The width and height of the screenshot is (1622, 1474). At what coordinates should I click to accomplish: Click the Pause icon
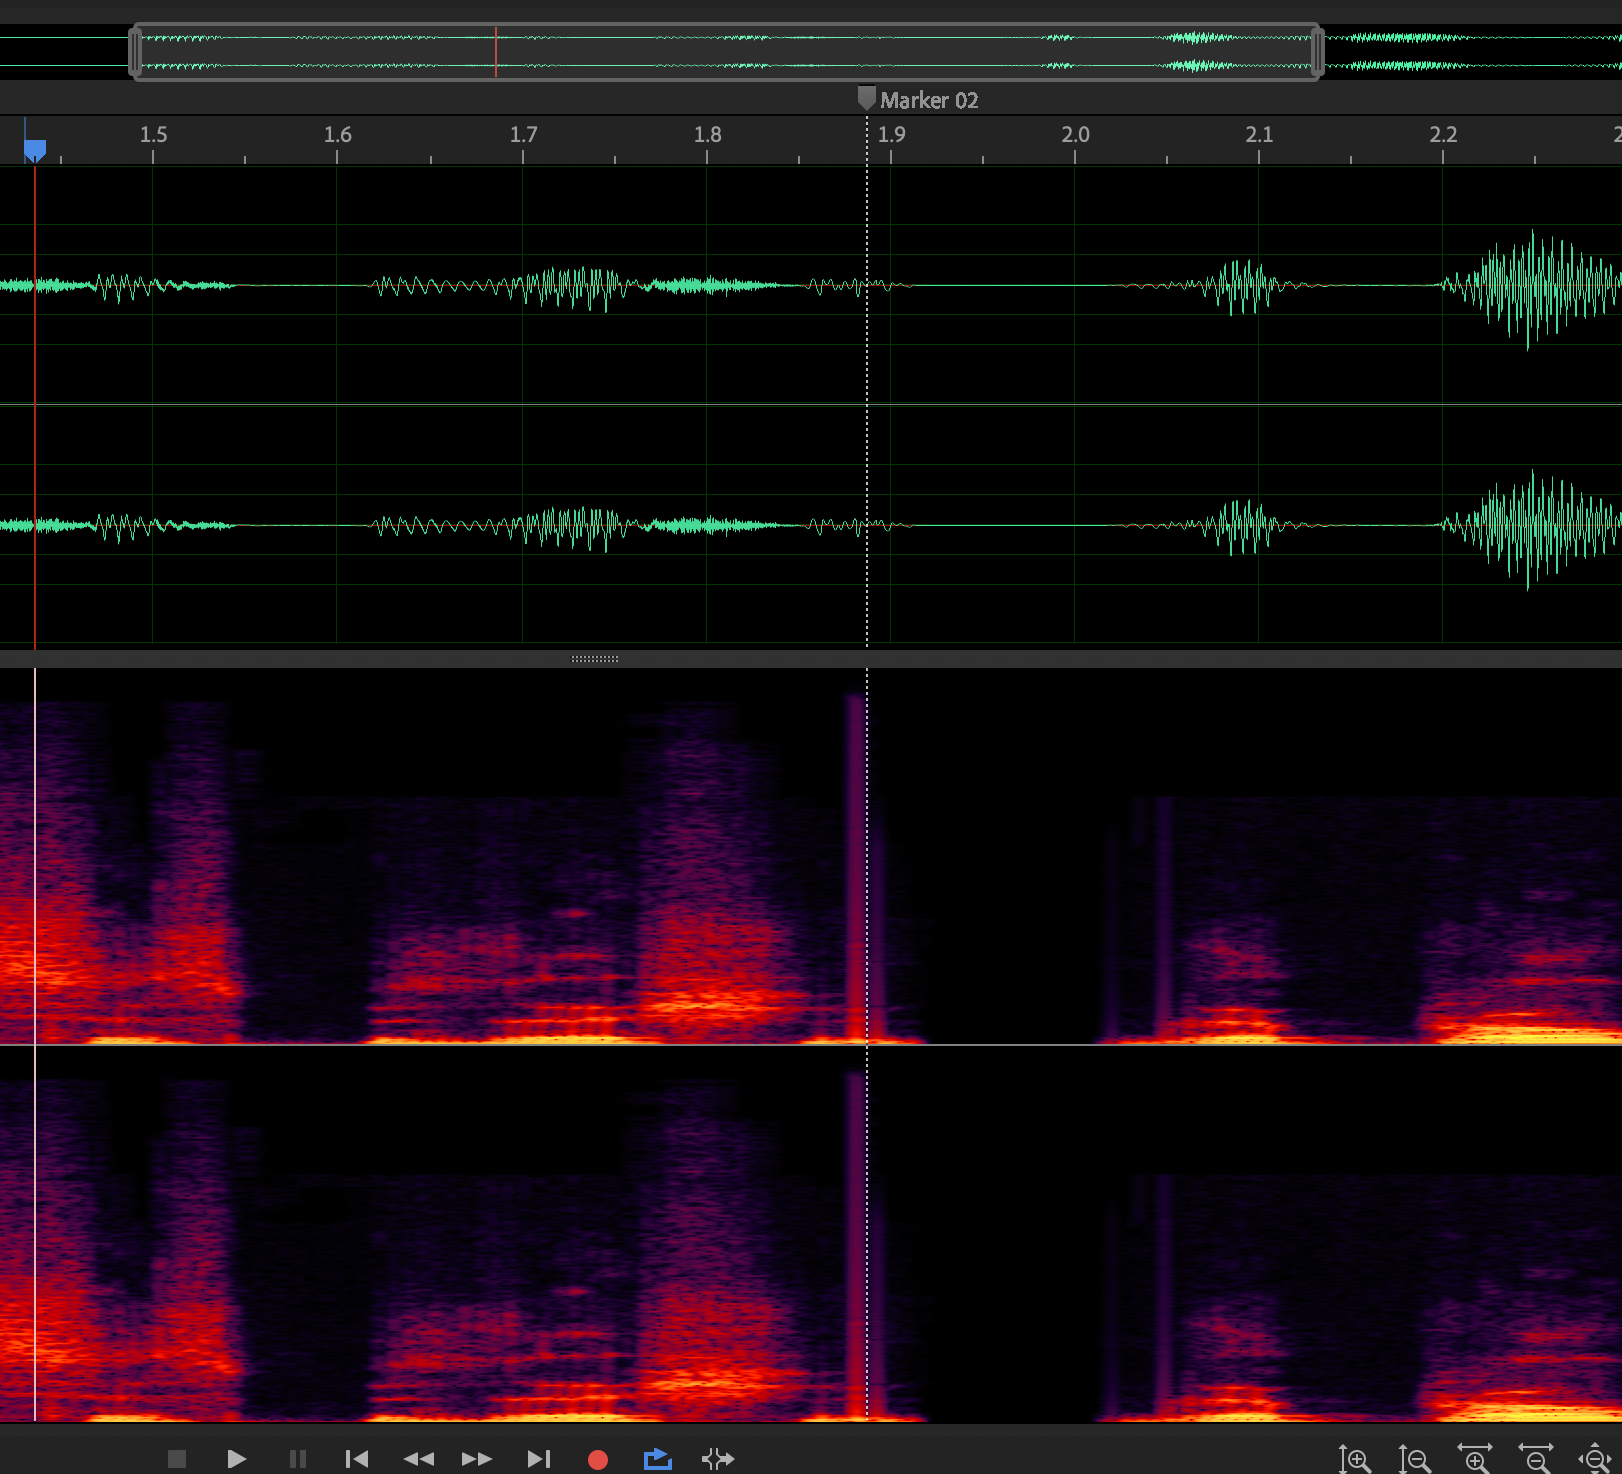click(297, 1458)
